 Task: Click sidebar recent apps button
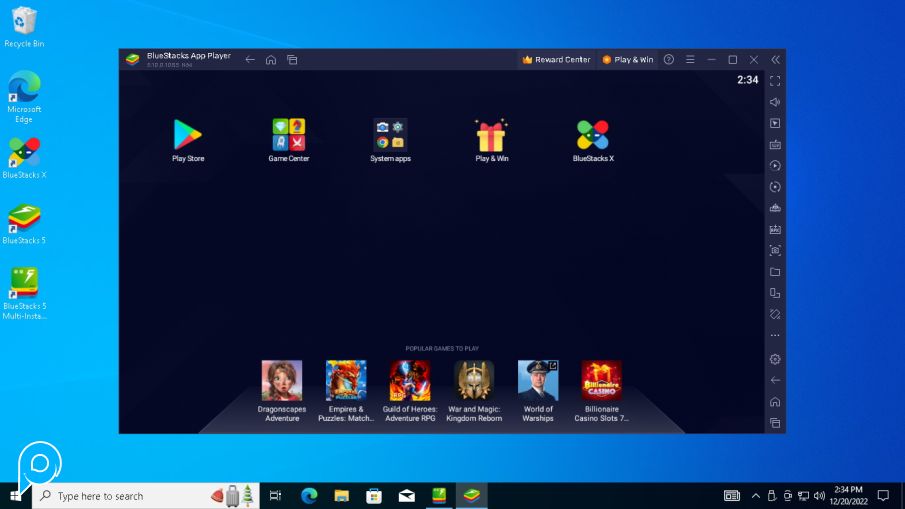pos(775,423)
